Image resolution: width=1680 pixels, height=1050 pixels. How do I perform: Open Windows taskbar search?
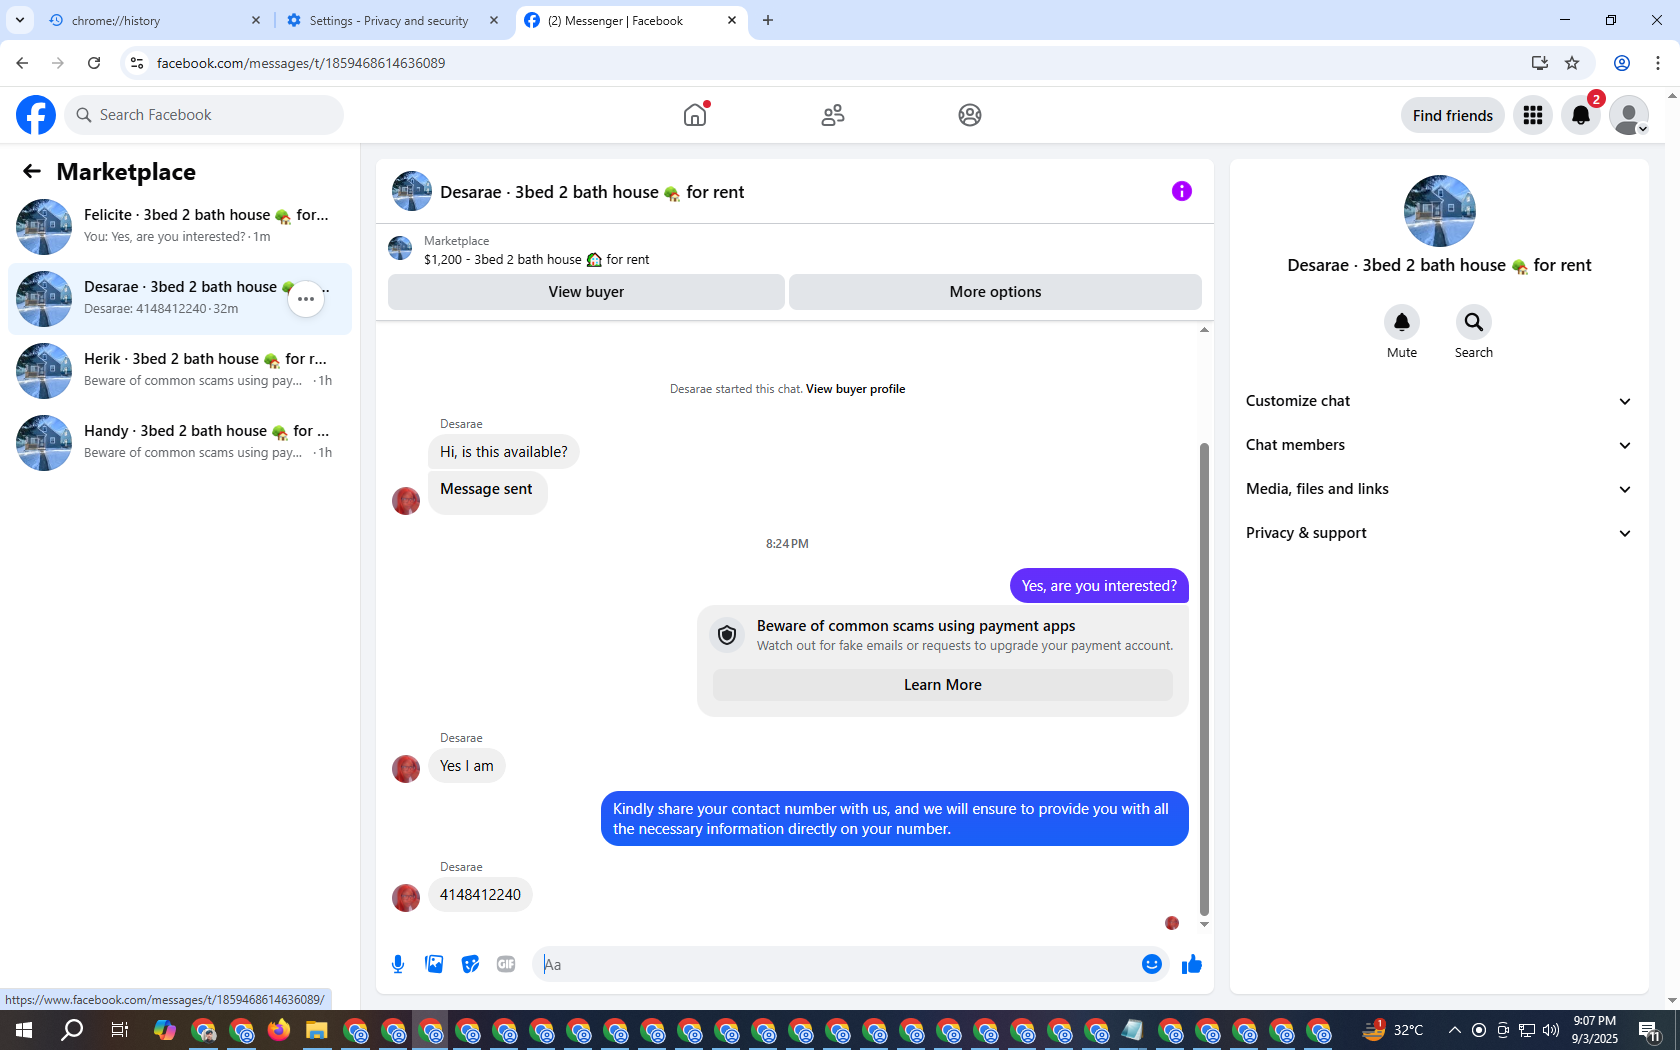pyautogui.click(x=72, y=1030)
